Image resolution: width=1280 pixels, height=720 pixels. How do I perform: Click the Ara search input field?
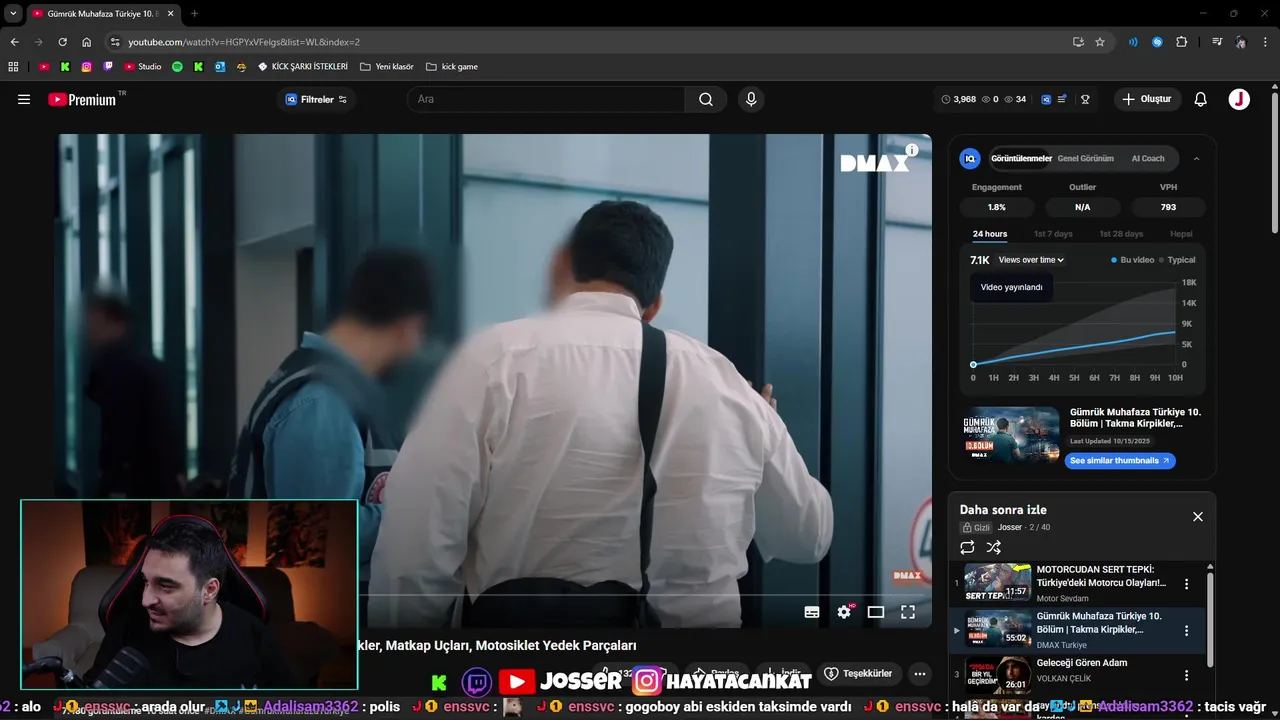coord(547,99)
